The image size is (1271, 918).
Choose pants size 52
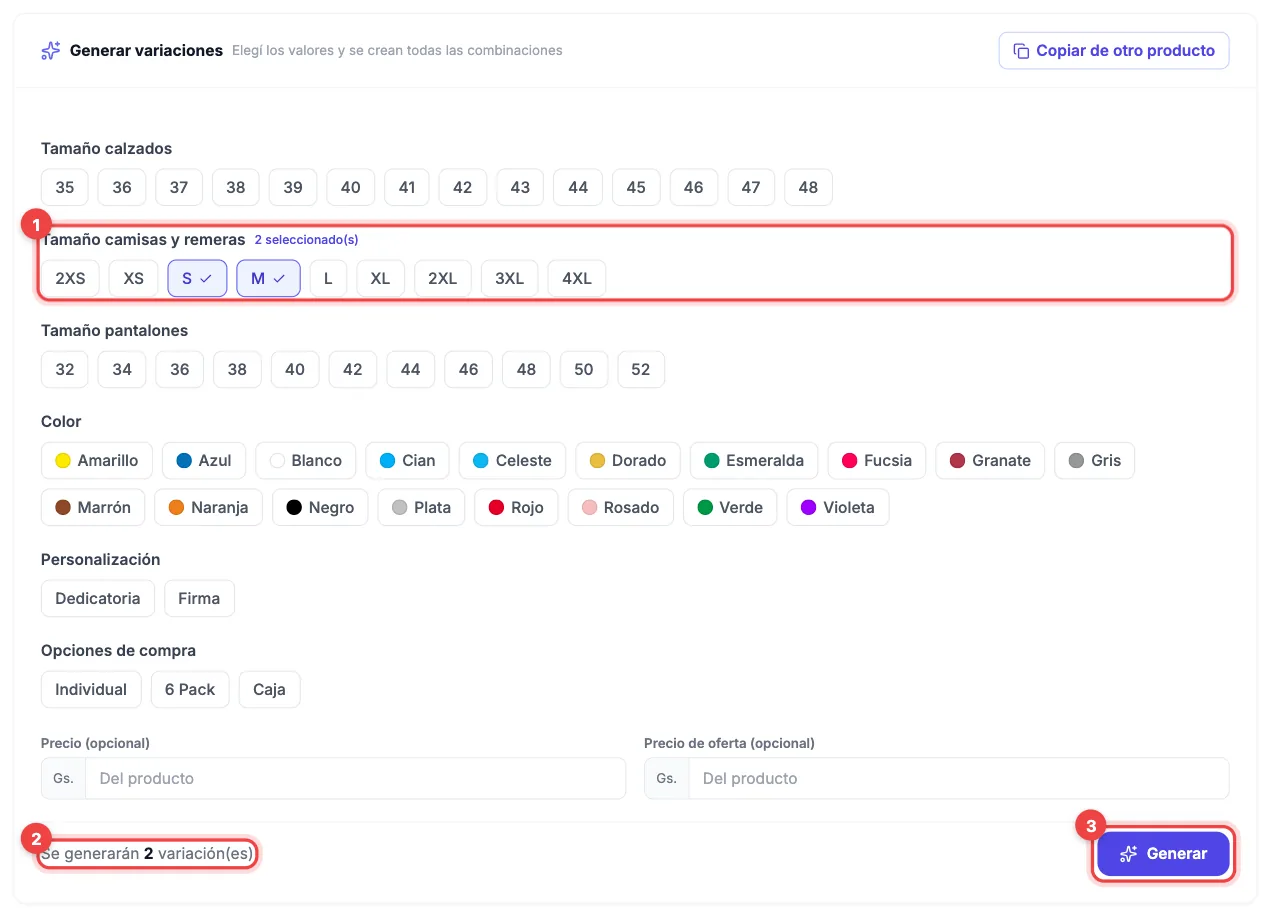pos(641,370)
